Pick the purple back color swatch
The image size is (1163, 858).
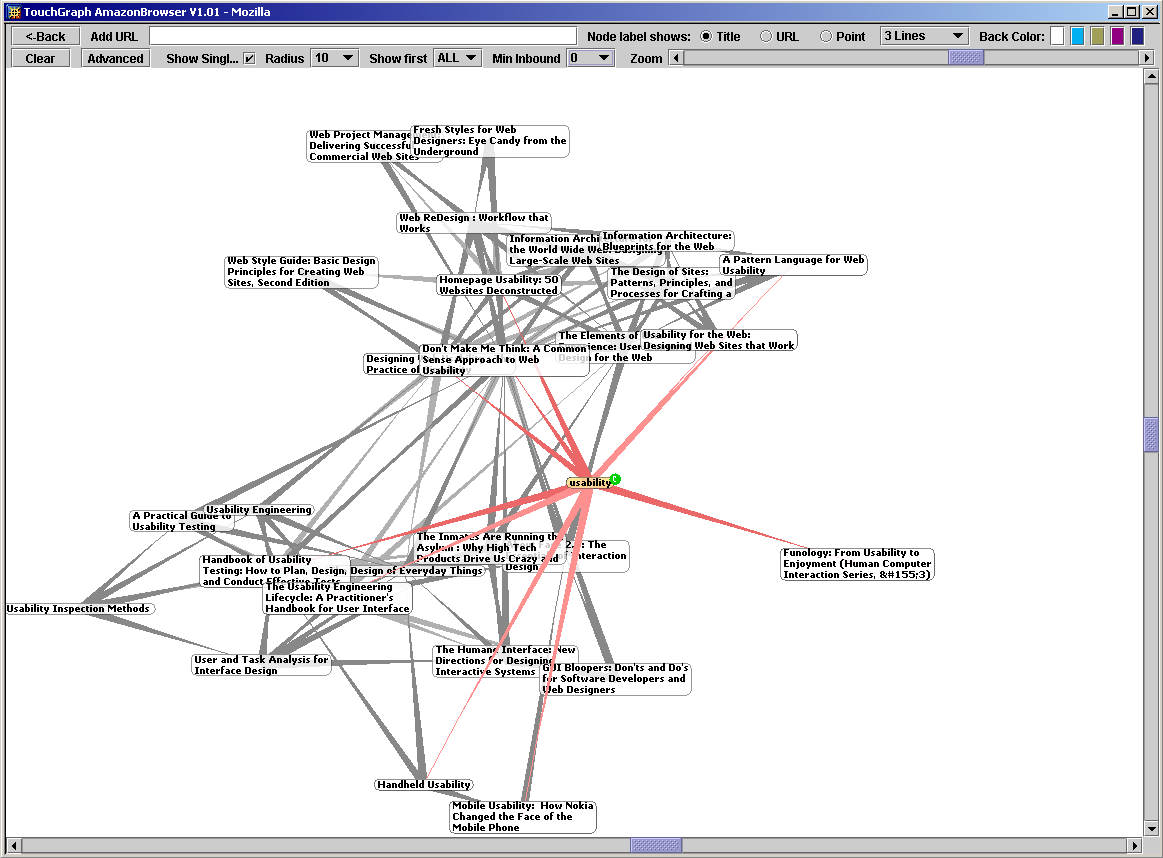pos(1117,36)
